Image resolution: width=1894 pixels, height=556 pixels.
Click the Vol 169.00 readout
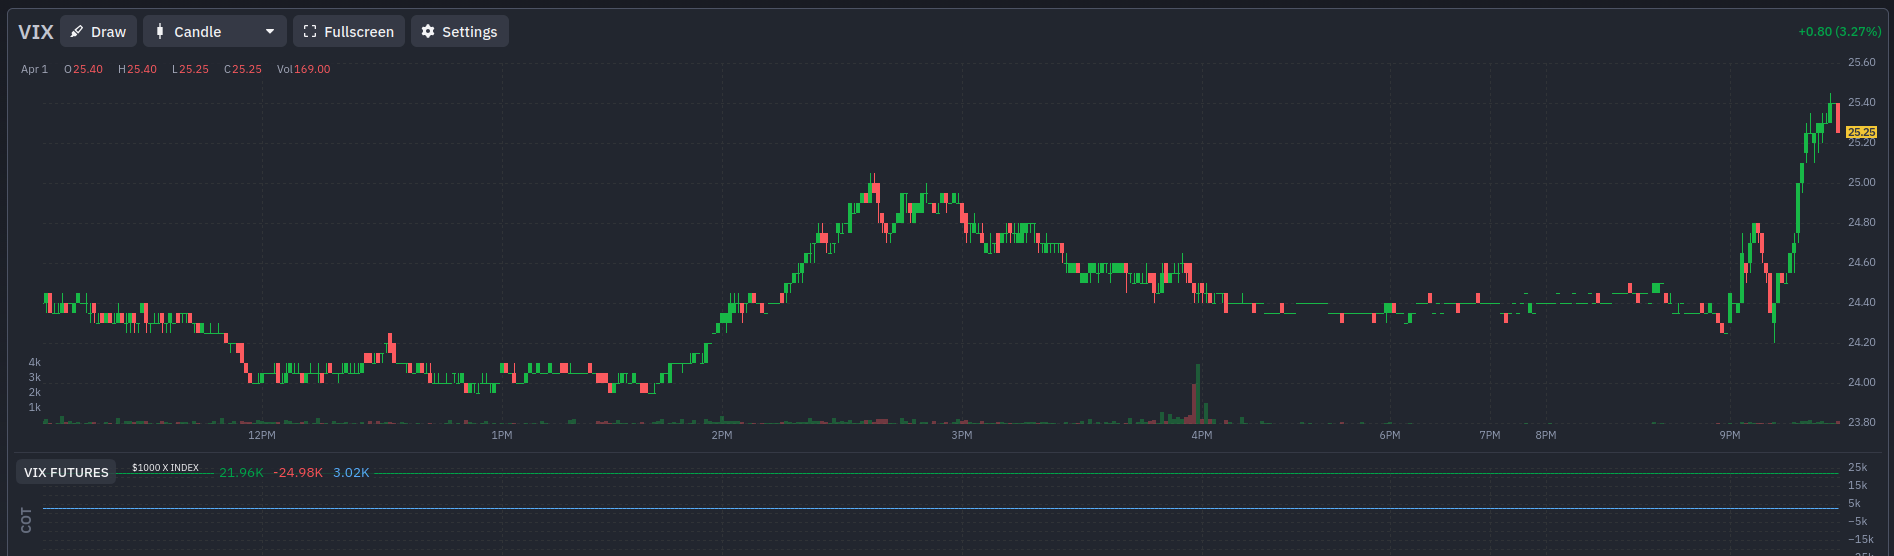pos(303,69)
